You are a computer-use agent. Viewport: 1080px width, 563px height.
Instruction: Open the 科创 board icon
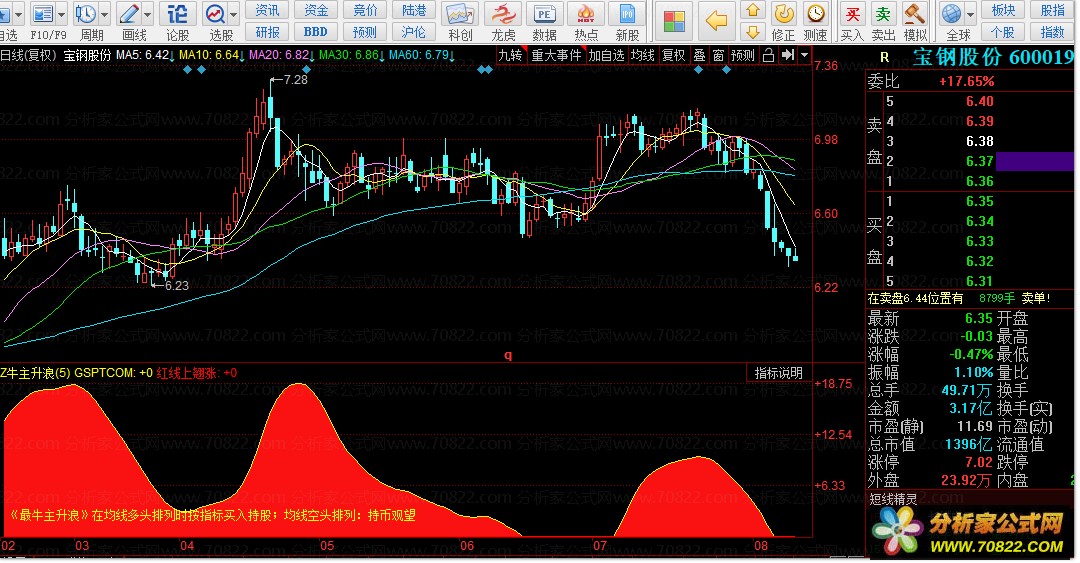(460, 14)
